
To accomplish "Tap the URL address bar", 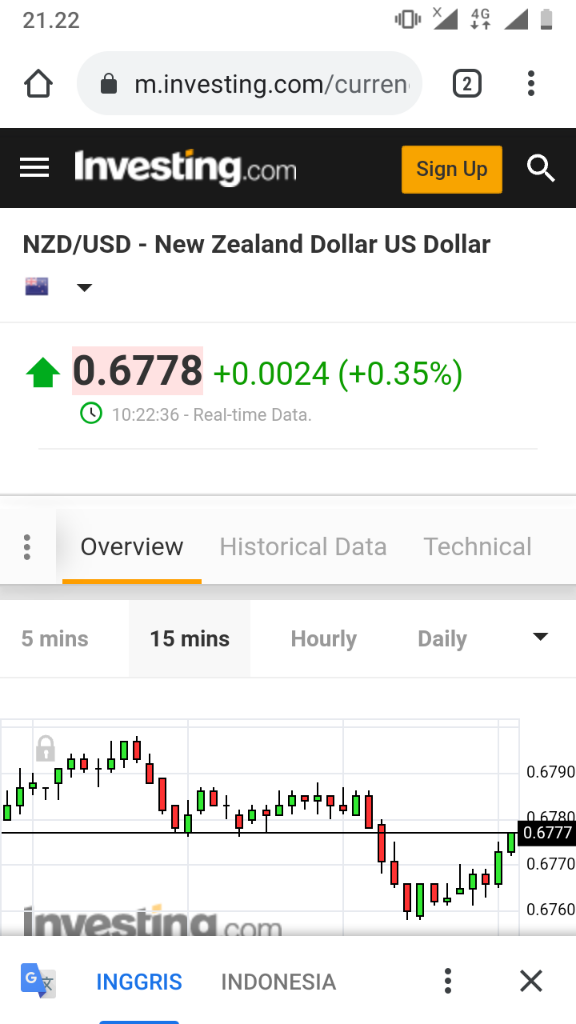I will [x=249, y=84].
